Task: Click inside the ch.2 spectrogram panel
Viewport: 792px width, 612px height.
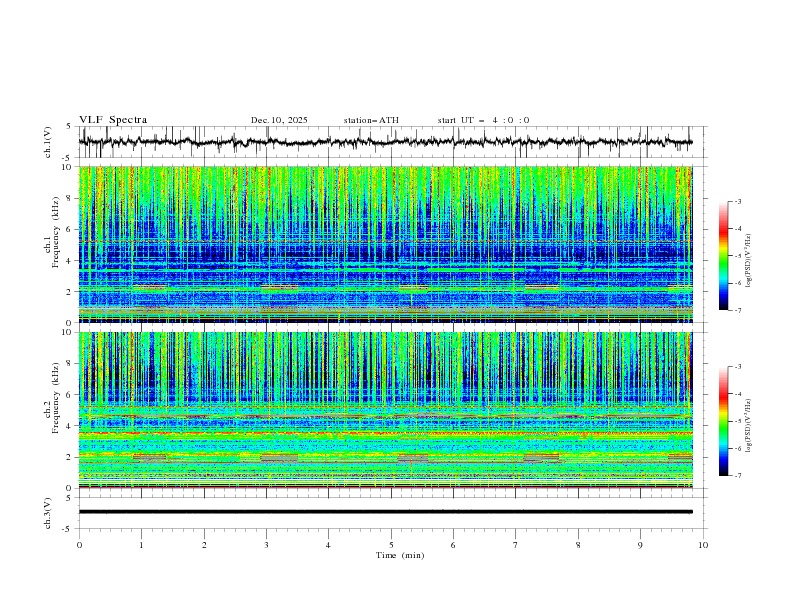Action: [390, 410]
